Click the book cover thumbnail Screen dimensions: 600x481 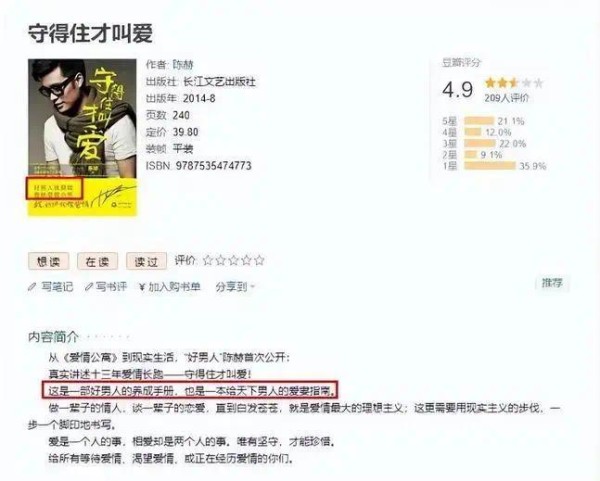click(x=82, y=137)
